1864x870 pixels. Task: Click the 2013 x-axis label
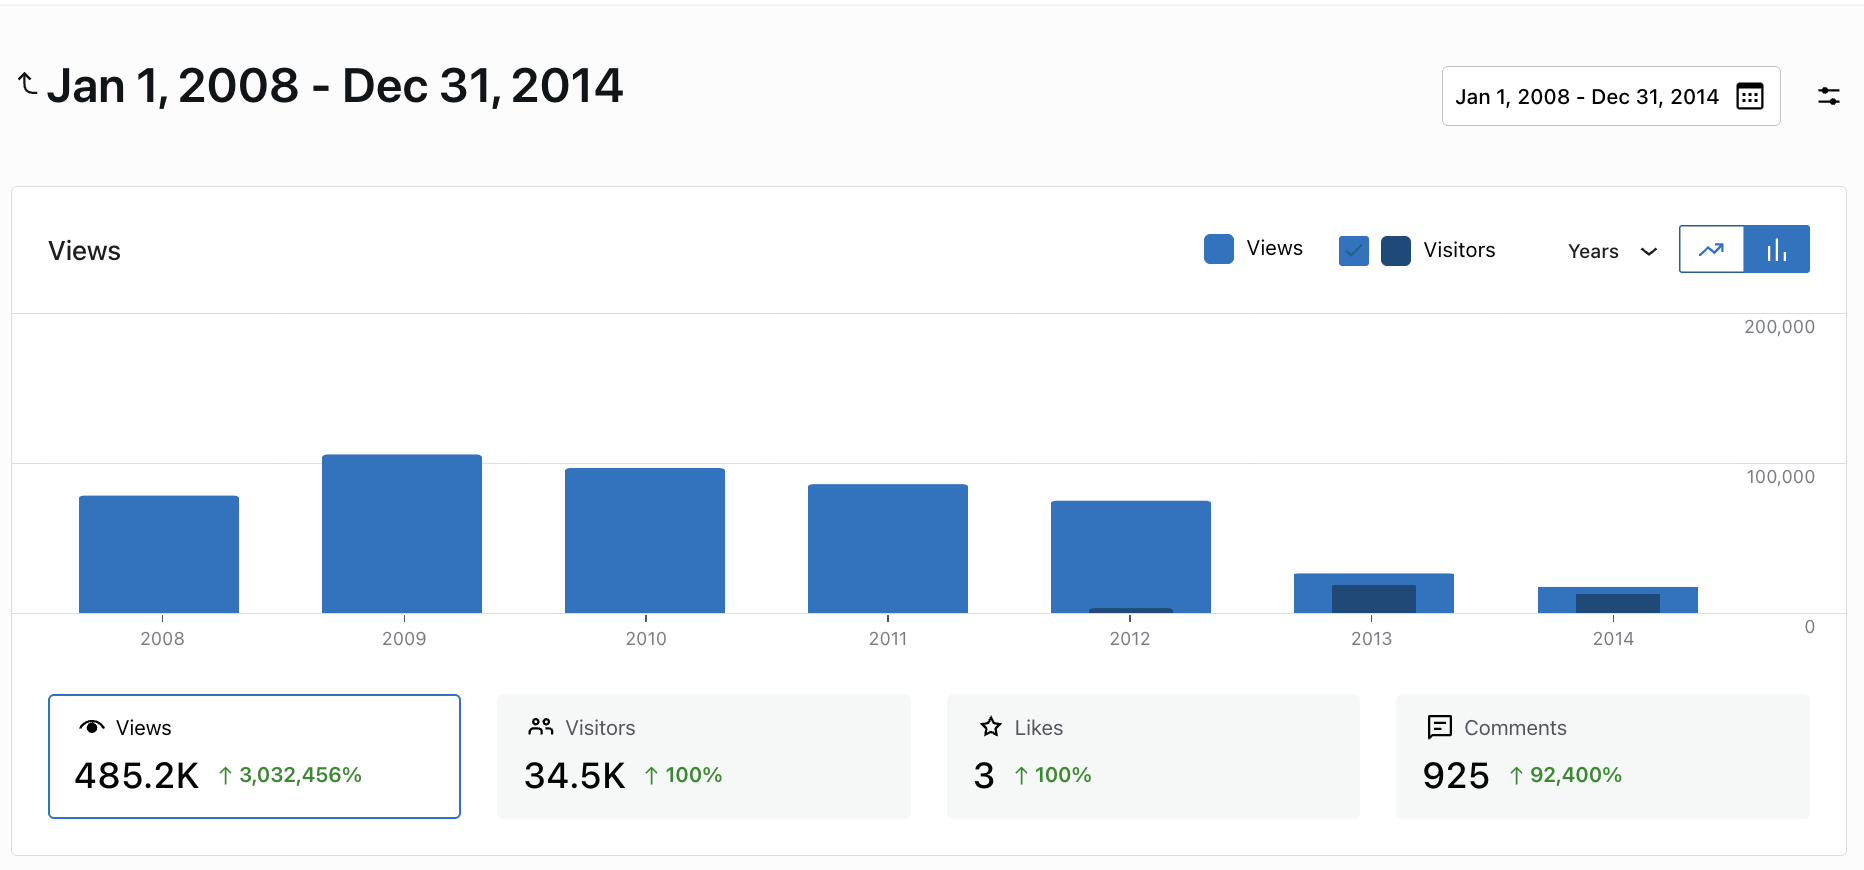click(1371, 638)
